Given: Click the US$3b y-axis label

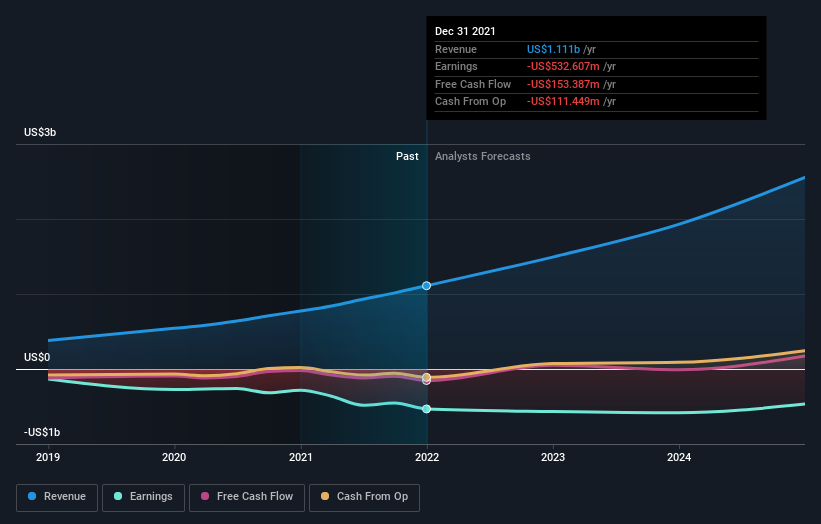Looking at the screenshot, I should pyautogui.click(x=40, y=132).
